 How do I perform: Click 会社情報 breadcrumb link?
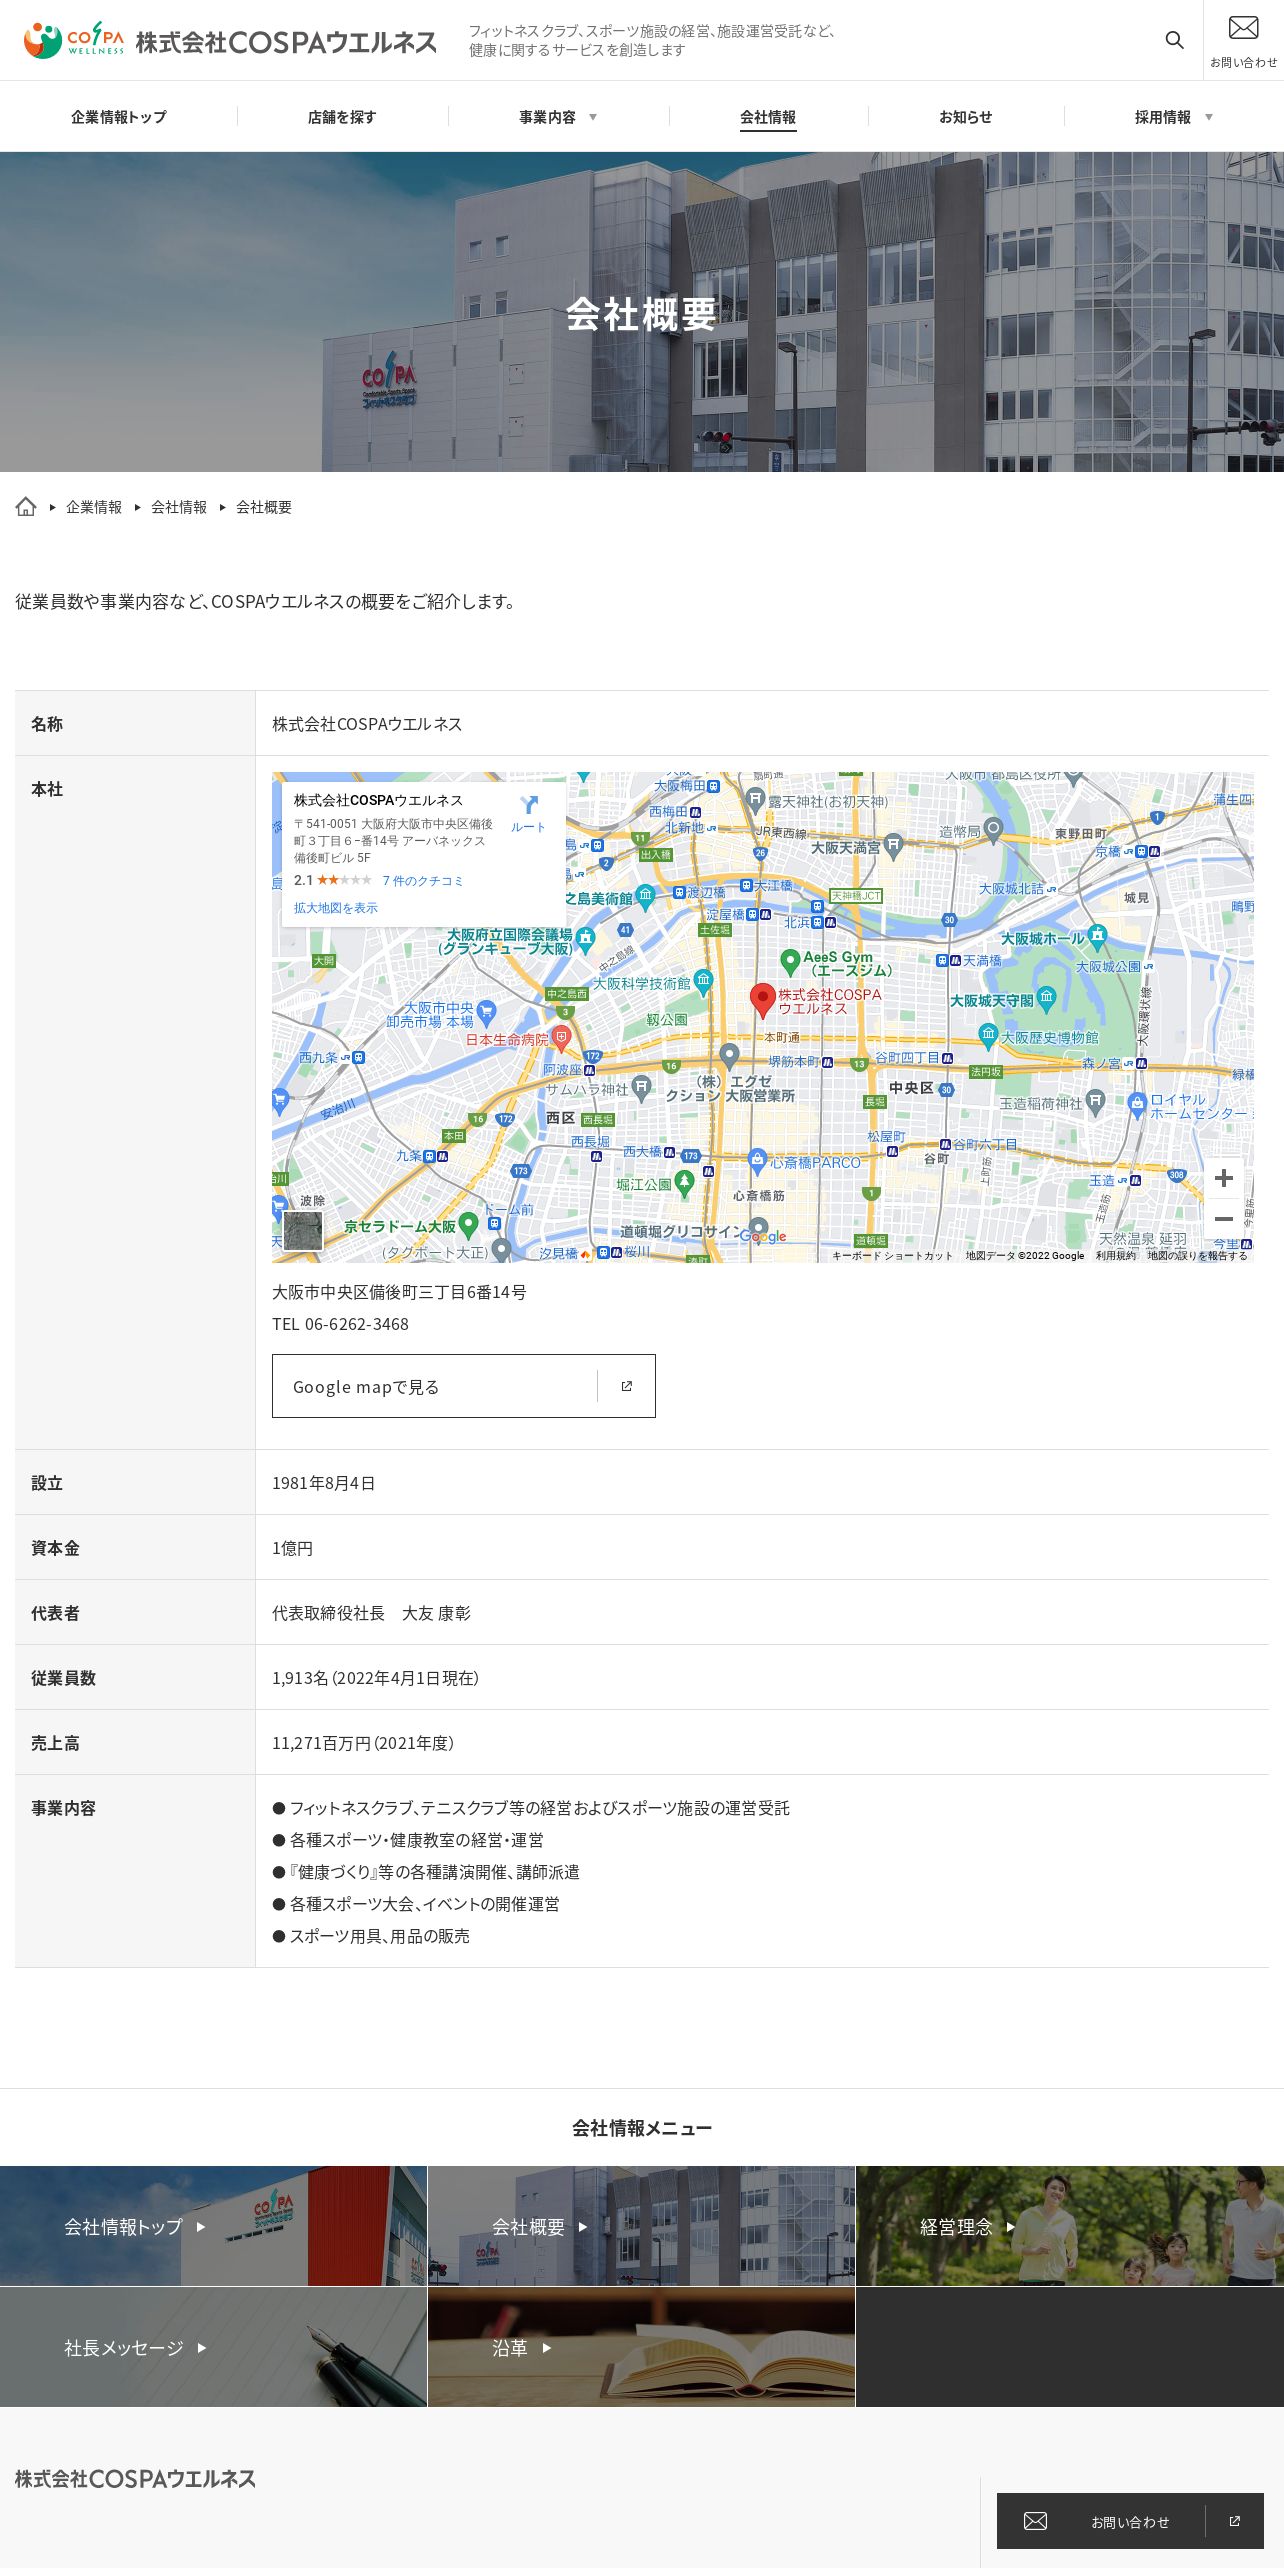tap(179, 507)
